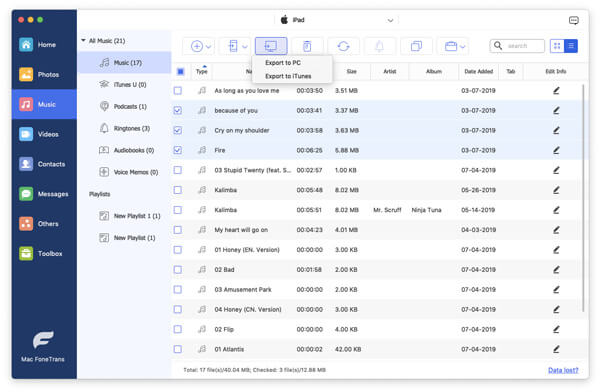Click the duplicate copy toolbar icon
Image resolution: width=600 pixels, height=392 pixels.
416,46
